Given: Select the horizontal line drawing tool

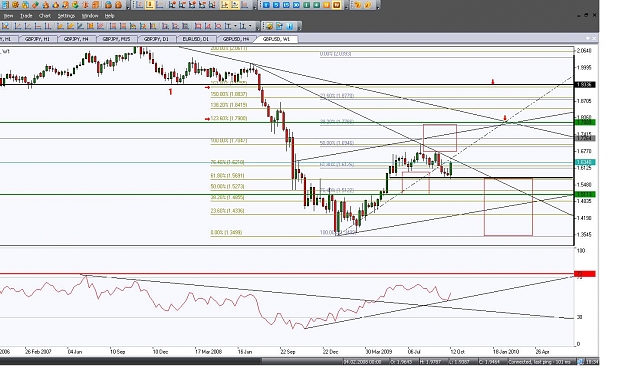Looking at the screenshot, I should 38,26.
